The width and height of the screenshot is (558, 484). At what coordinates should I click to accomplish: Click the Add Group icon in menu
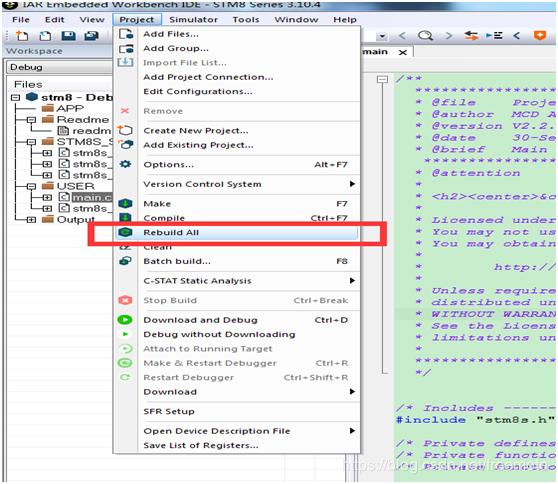(x=126, y=48)
